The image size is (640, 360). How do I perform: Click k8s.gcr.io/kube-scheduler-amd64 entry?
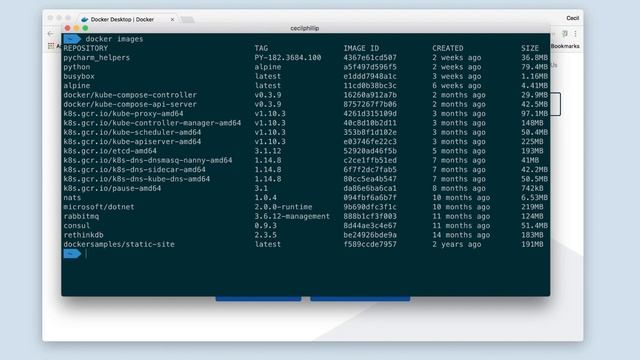[x=132, y=133]
